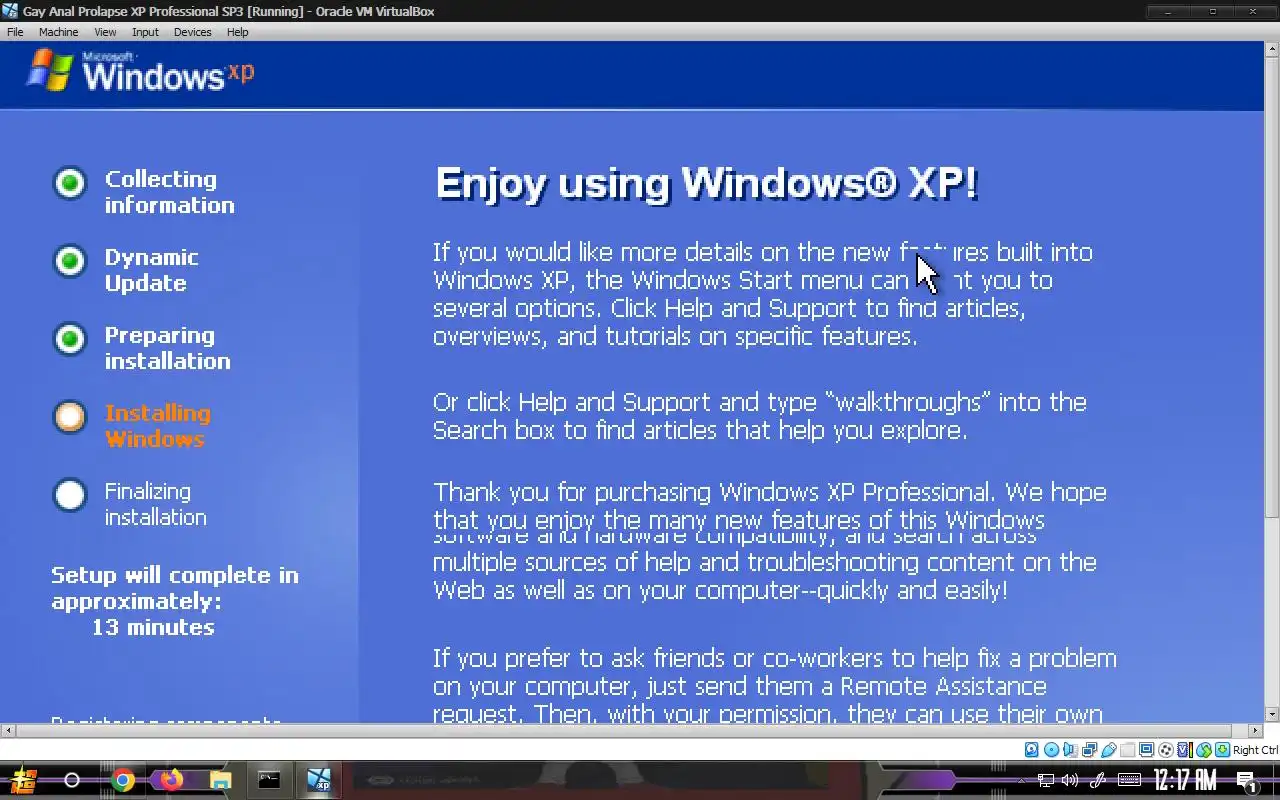Image resolution: width=1280 pixels, height=800 pixels.
Task: Open the volume control tray icon
Action: pyautogui.click(x=1070, y=780)
